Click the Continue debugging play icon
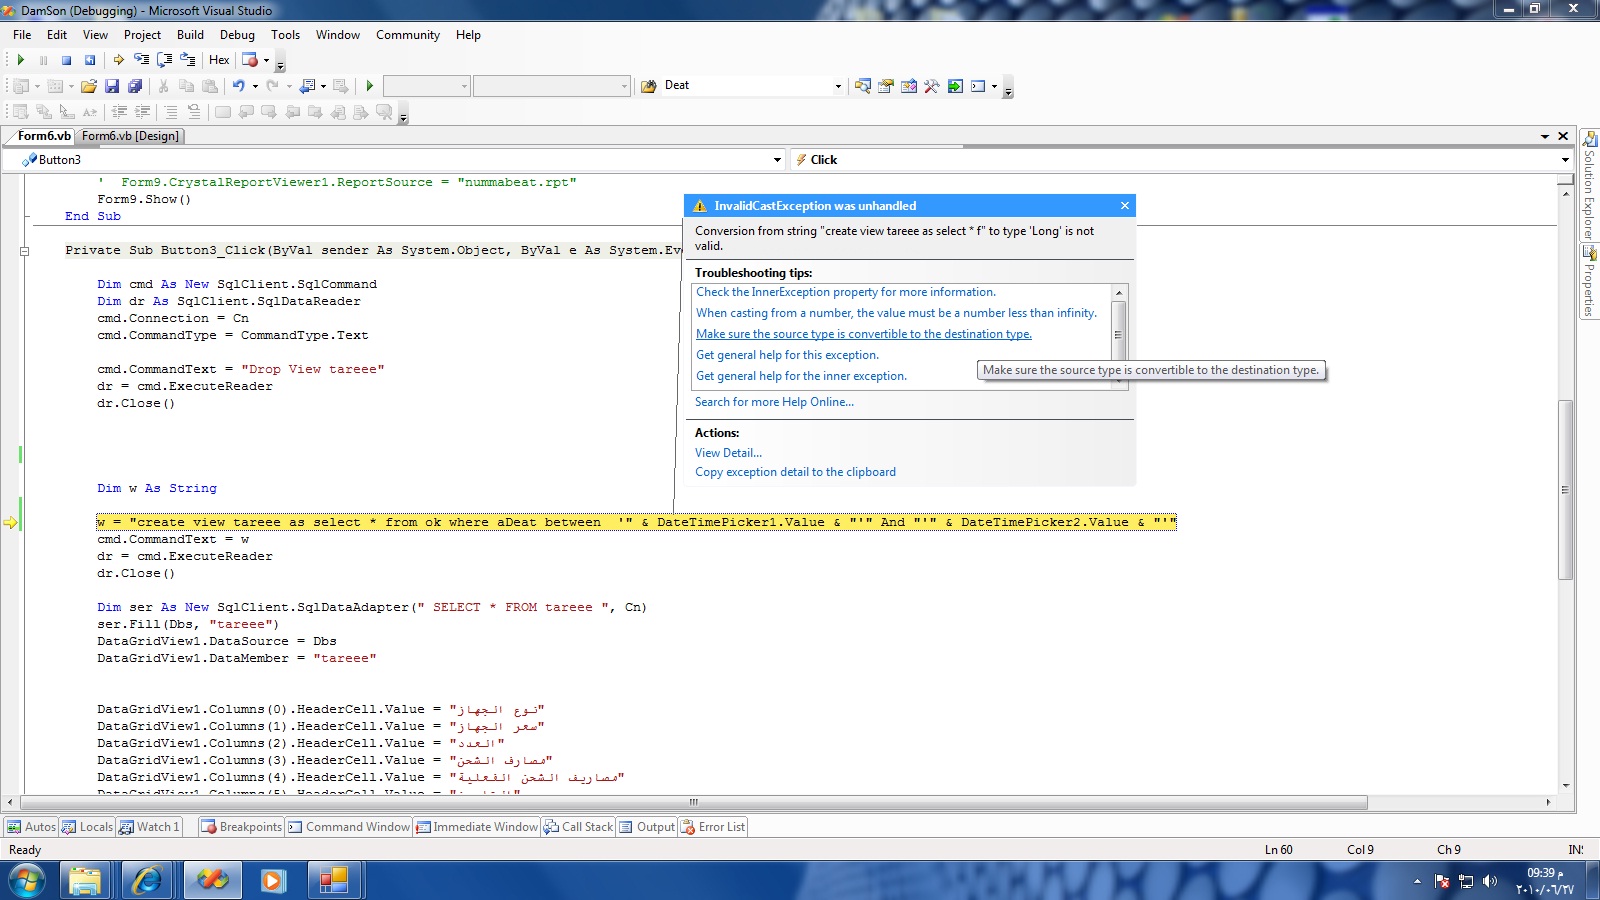The image size is (1600, 900). click(x=20, y=60)
